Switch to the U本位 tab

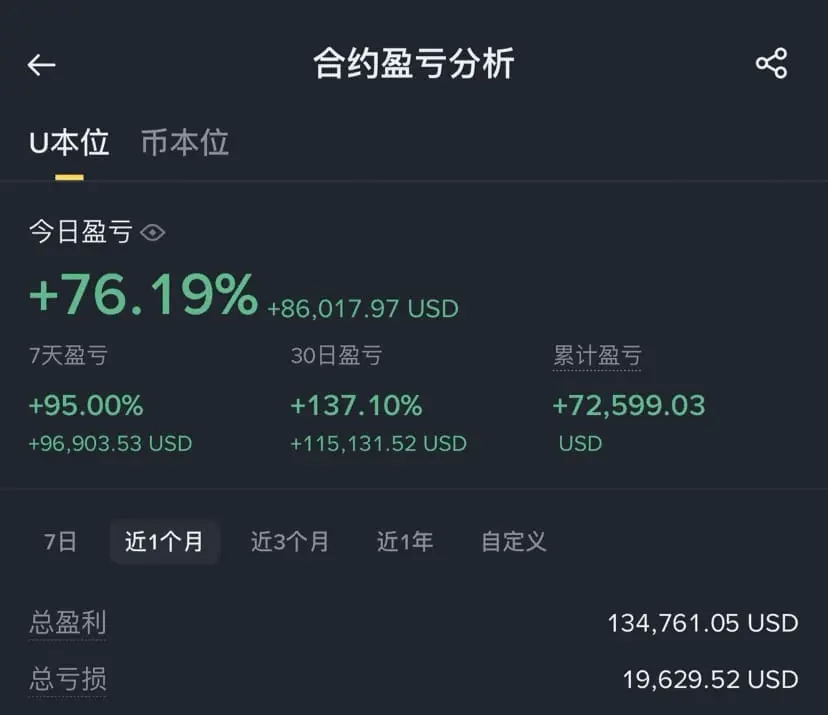point(69,143)
